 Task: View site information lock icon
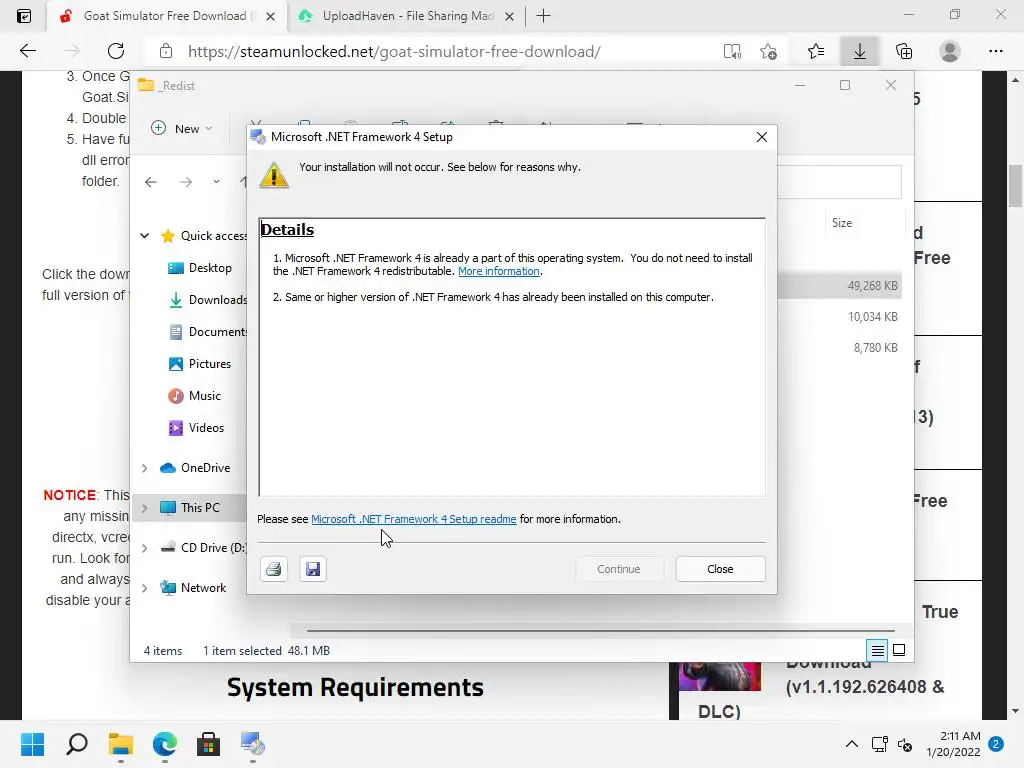tap(166, 51)
